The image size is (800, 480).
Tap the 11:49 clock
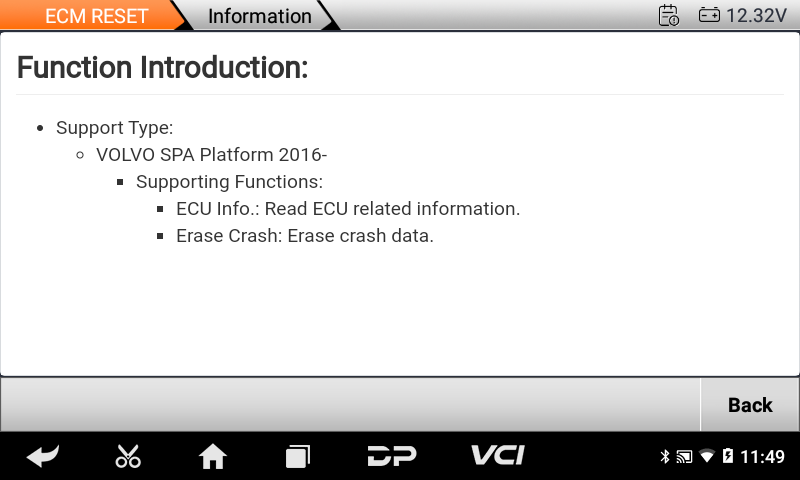point(762,456)
